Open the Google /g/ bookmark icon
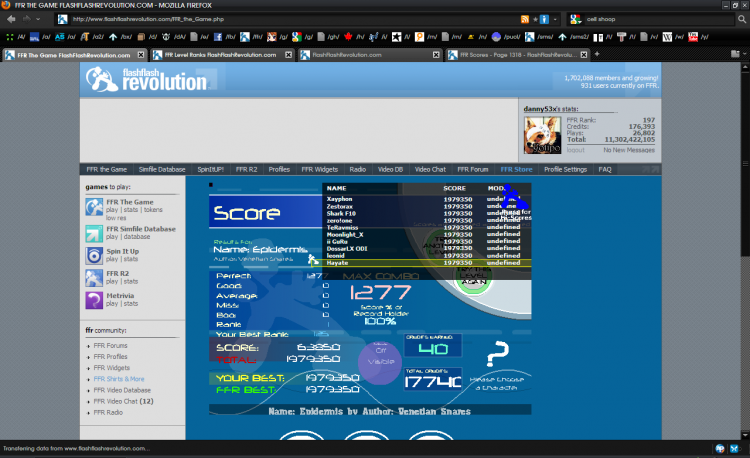750x458 pixels. click(297, 37)
